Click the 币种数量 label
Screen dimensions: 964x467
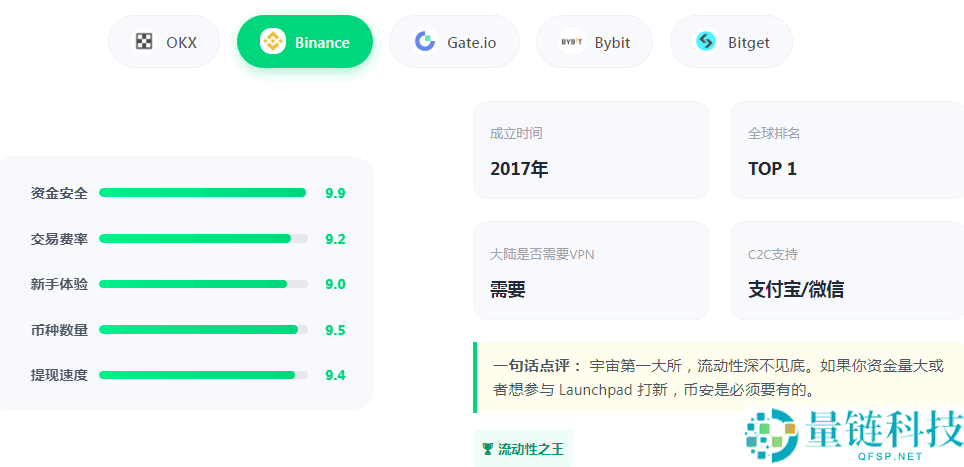pos(59,331)
